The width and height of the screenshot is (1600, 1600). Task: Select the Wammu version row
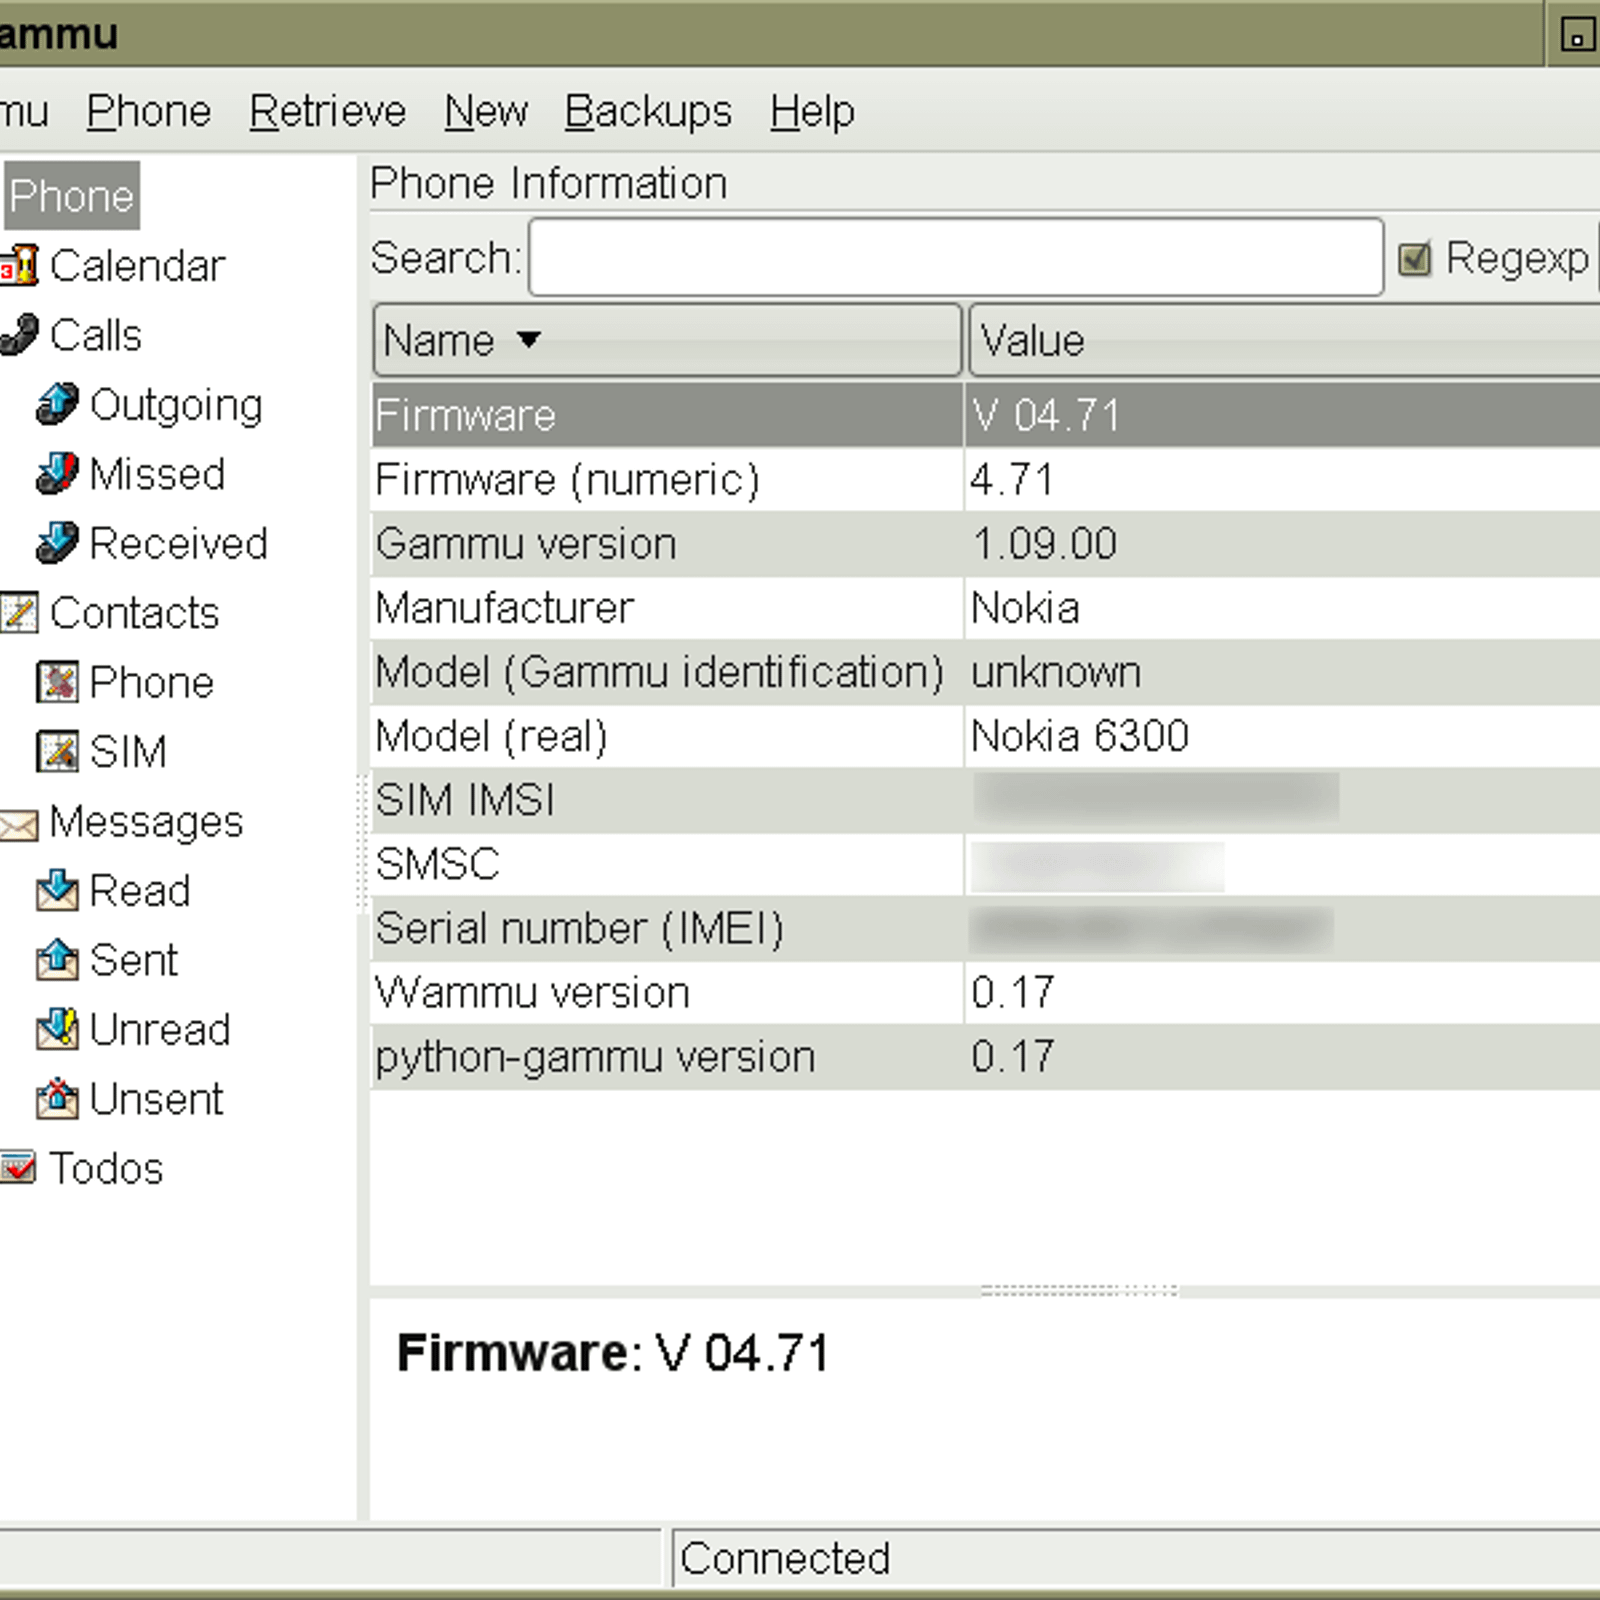(985, 992)
